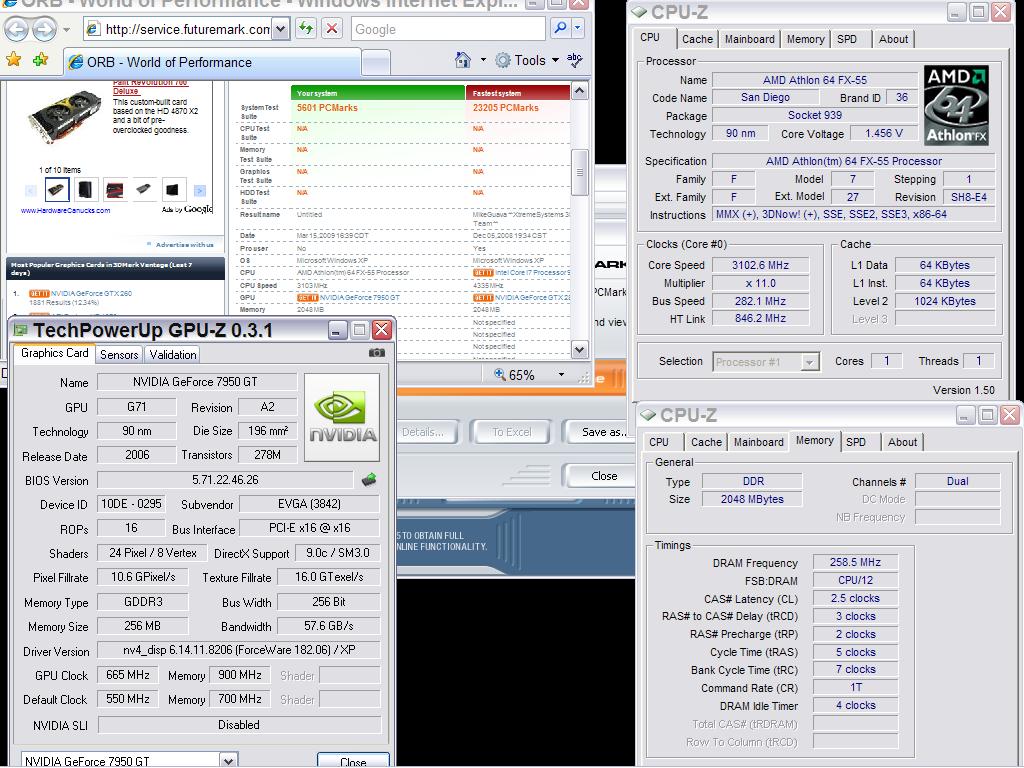This screenshot has width=1024, height=768.
Task: Switch to the Sensors tab in GPU-Z
Action: pyautogui.click(x=119, y=355)
